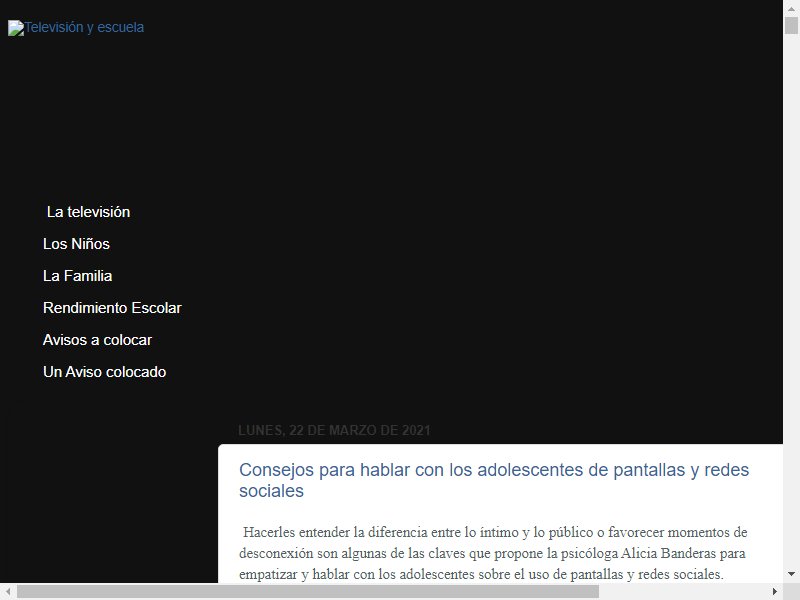800x600 pixels.
Task: Click the vertical scrollbar down arrow
Action: click(791, 574)
